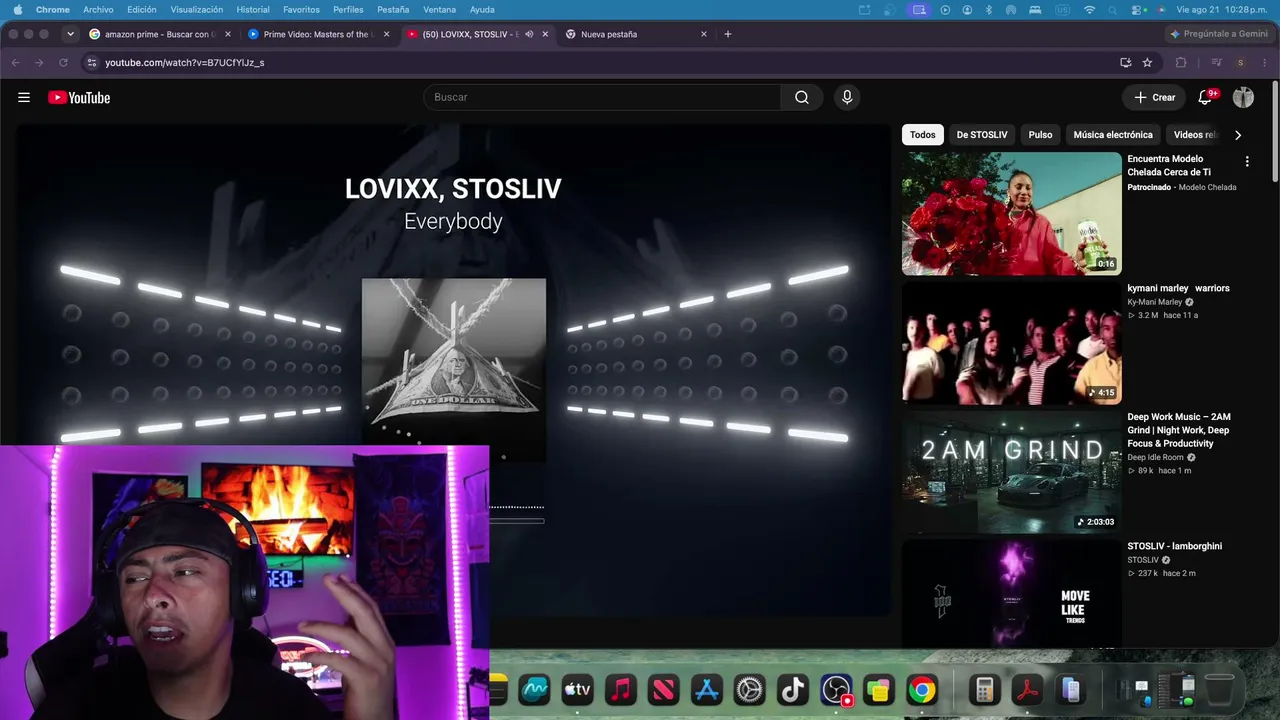Mute the LOVIXX tab audio icon
1280x720 pixels.
coord(529,34)
